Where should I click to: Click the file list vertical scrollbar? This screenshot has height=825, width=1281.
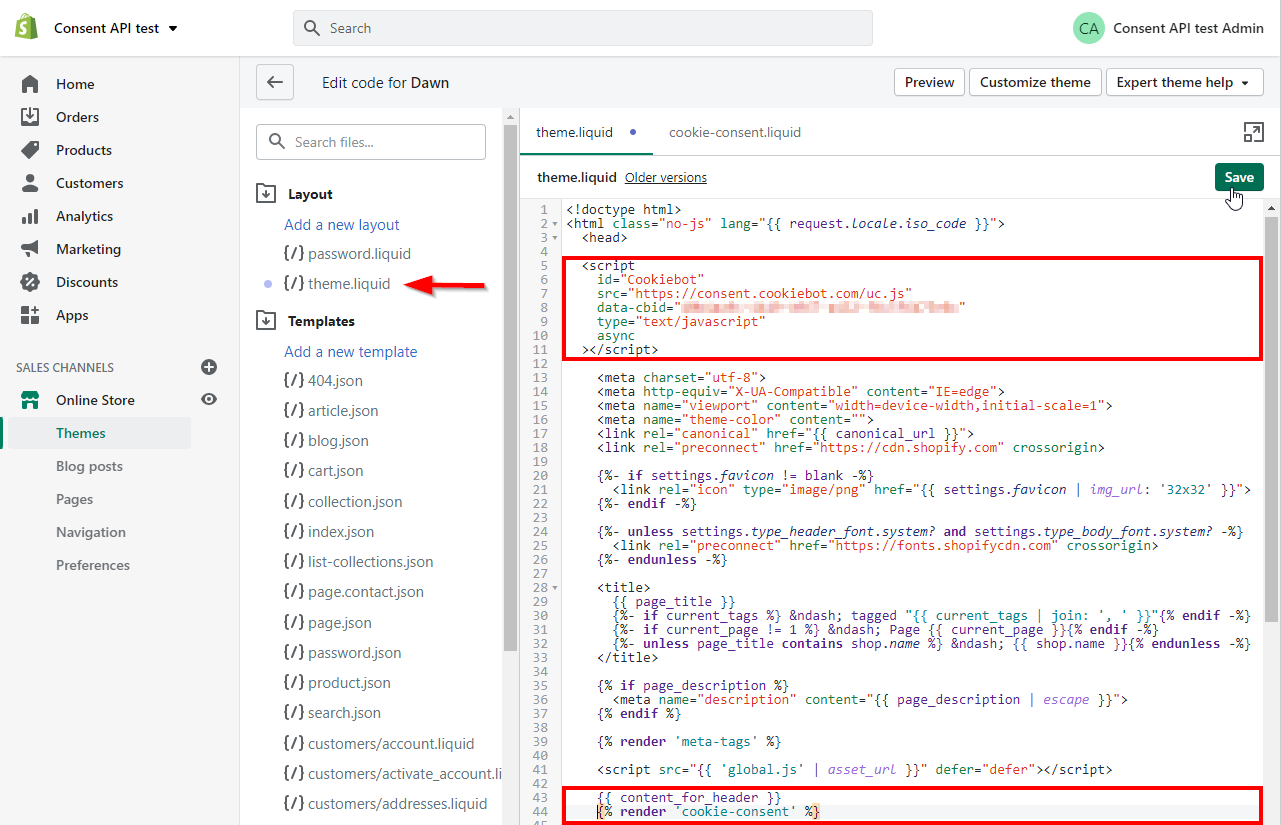[510, 390]
